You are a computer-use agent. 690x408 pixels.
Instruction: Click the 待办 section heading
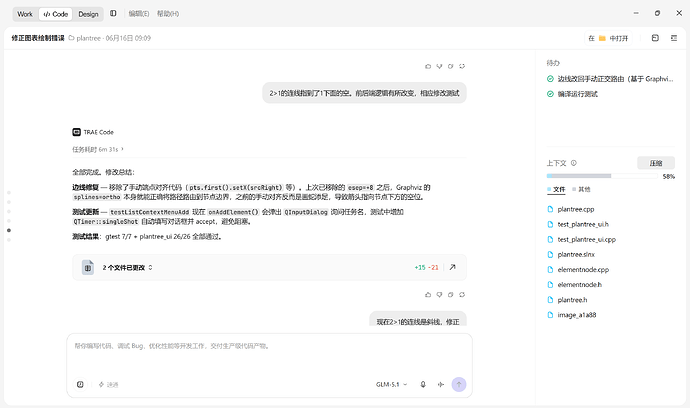tap(553, 63)
